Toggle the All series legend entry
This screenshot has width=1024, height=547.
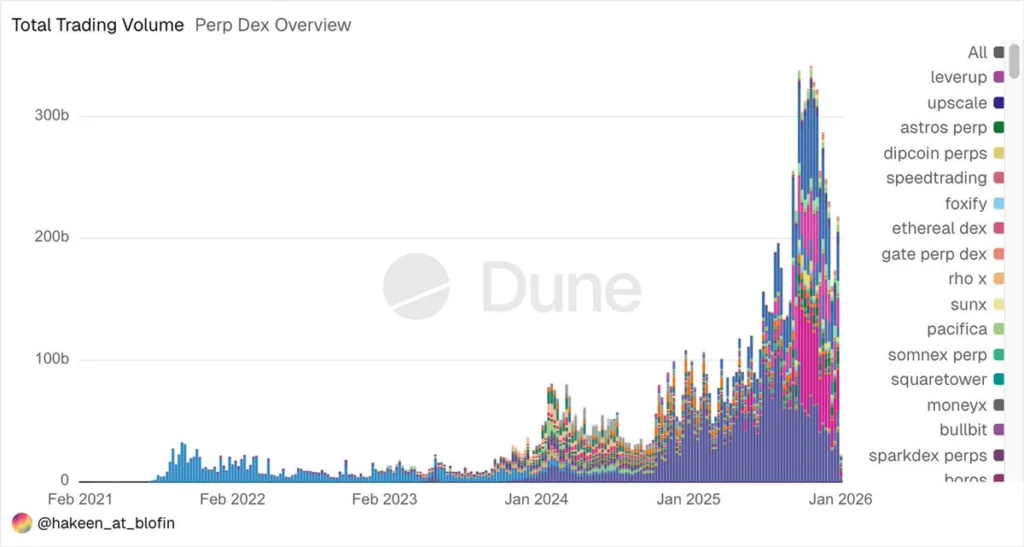(x=977, y=52)
